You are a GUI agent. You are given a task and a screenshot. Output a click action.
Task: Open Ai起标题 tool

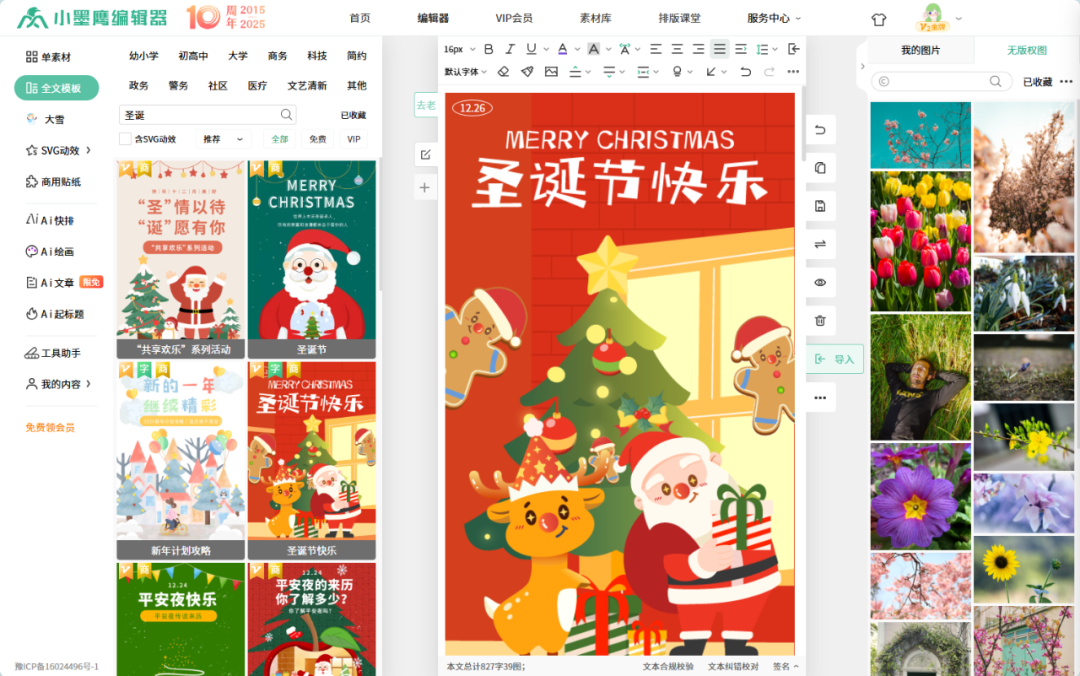tap(55, 314)
